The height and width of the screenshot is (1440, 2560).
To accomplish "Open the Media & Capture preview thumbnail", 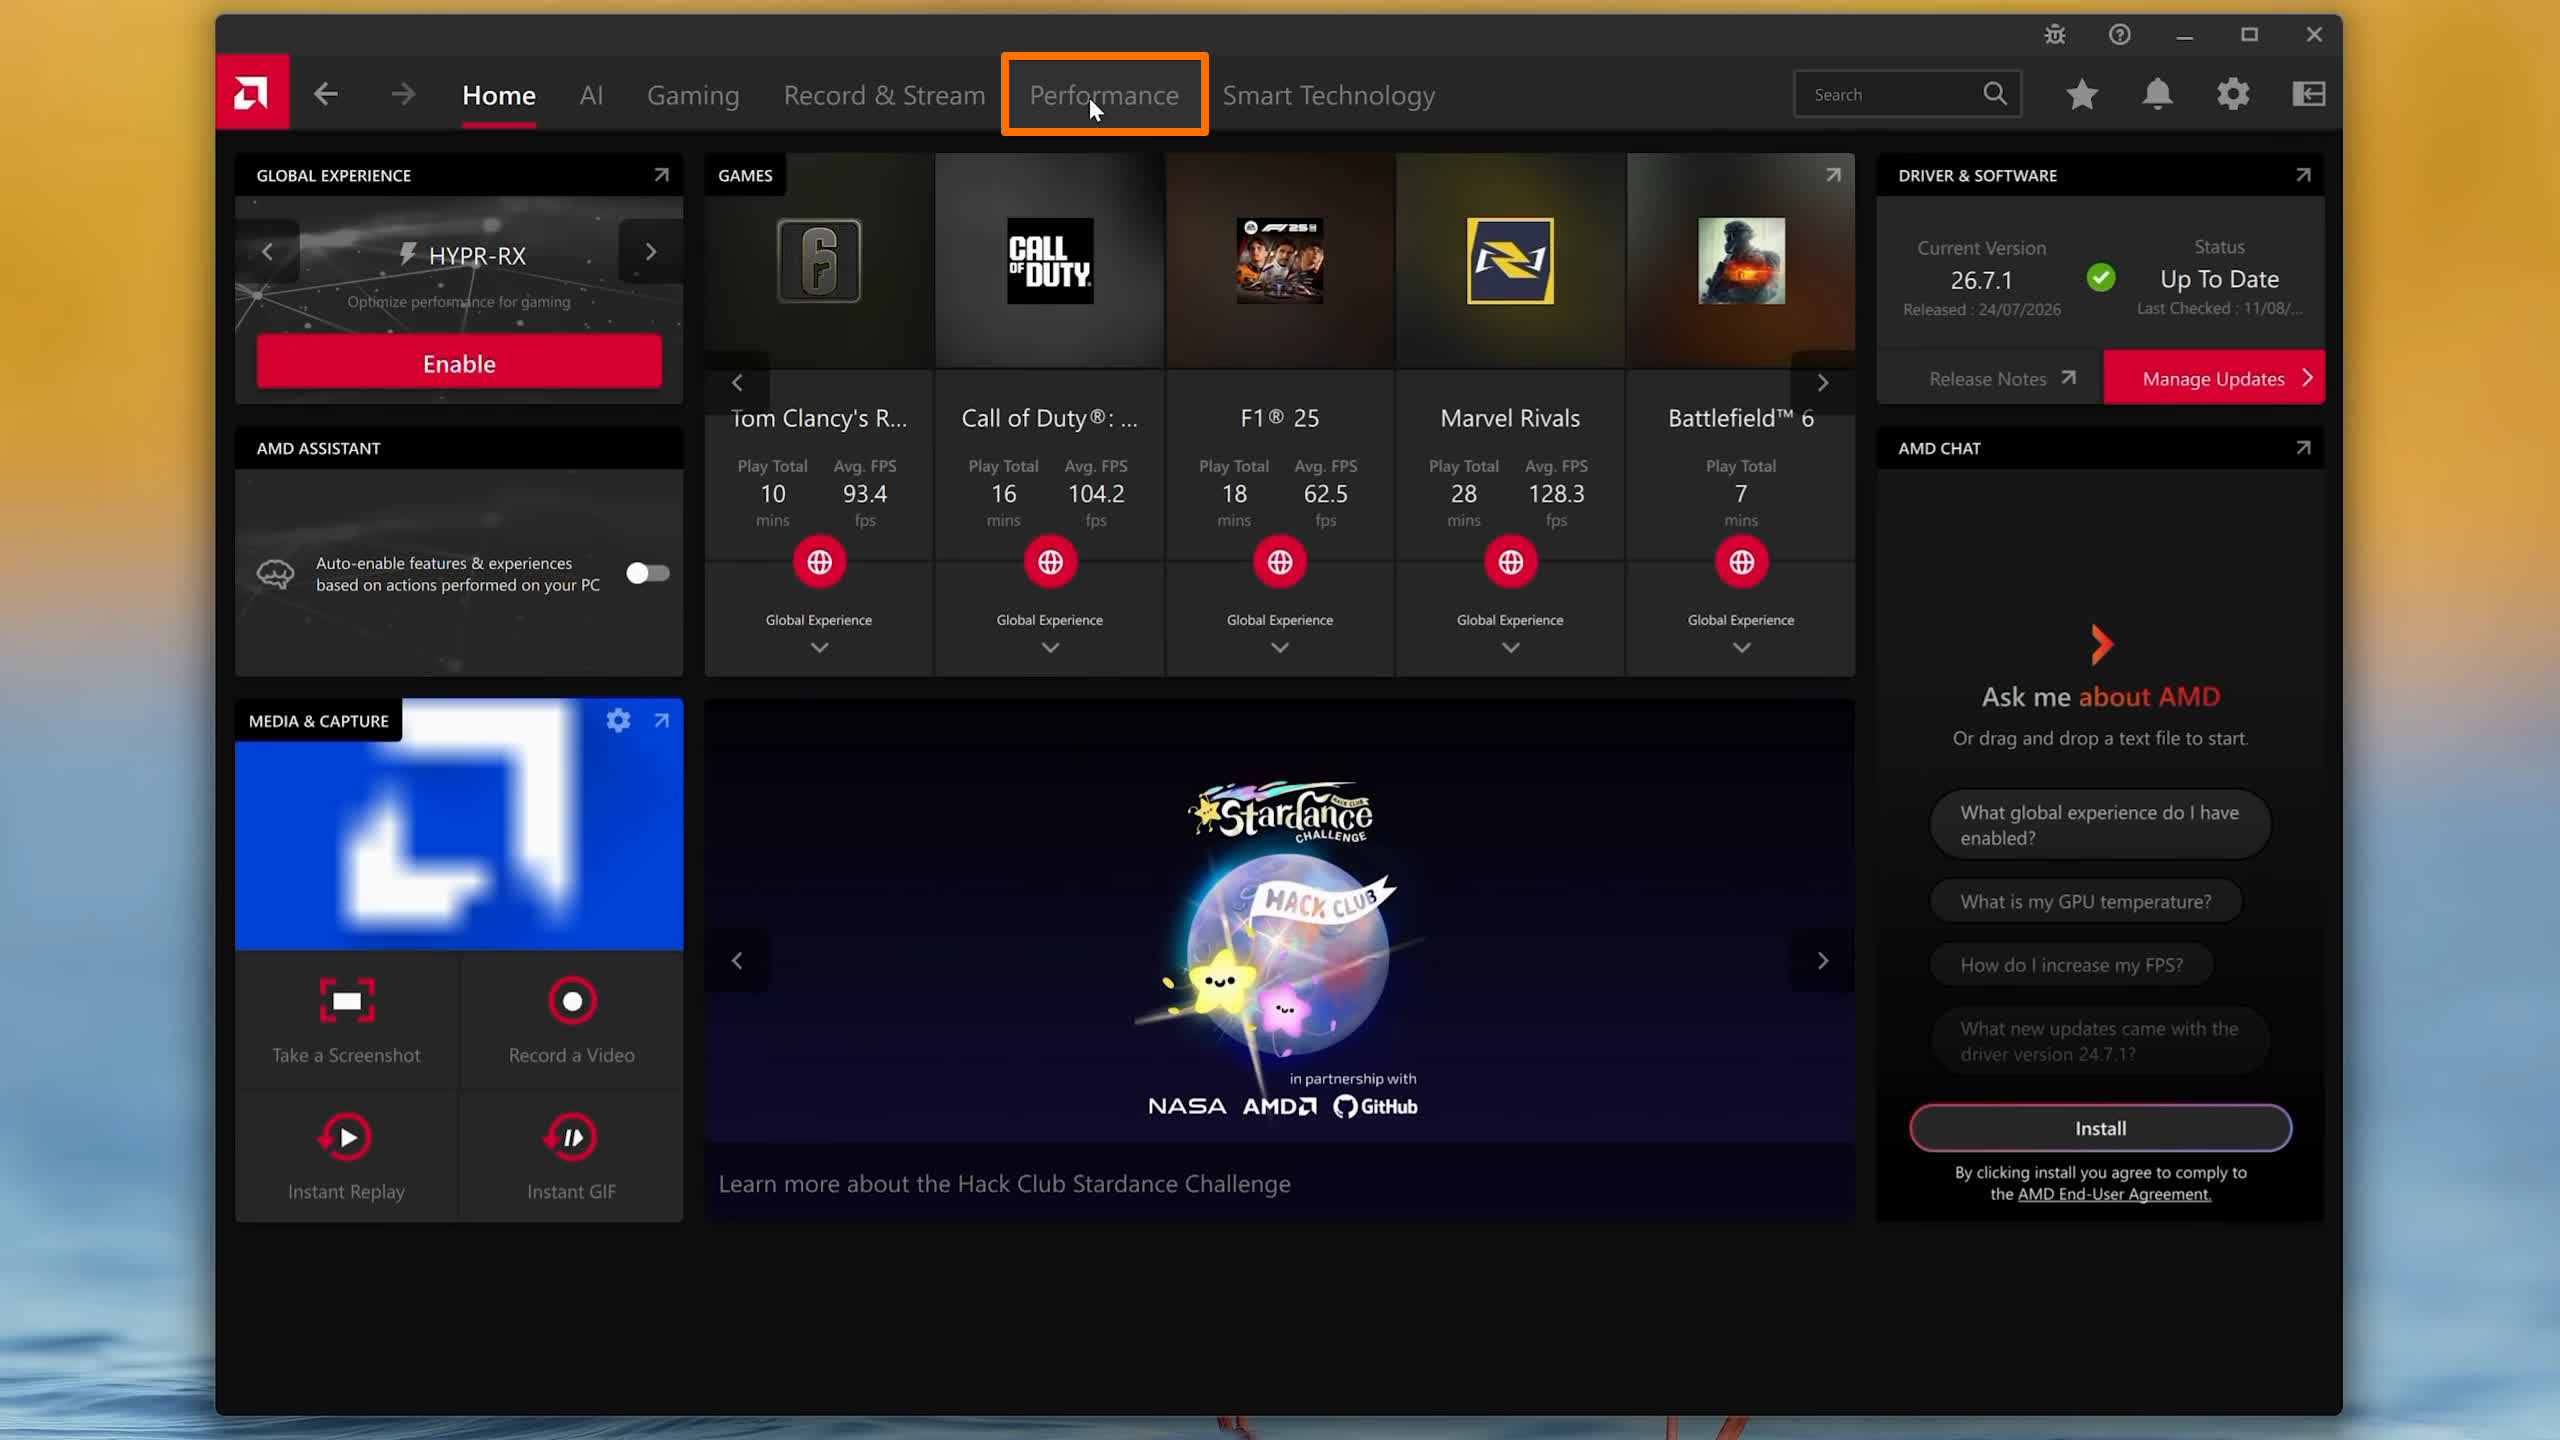I will point(459,824).
